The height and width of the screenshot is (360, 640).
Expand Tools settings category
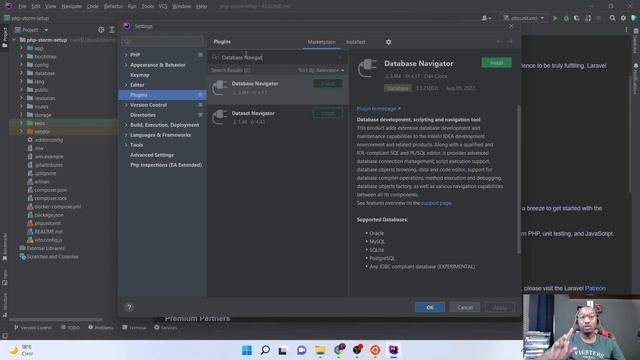tap(126, 145)
